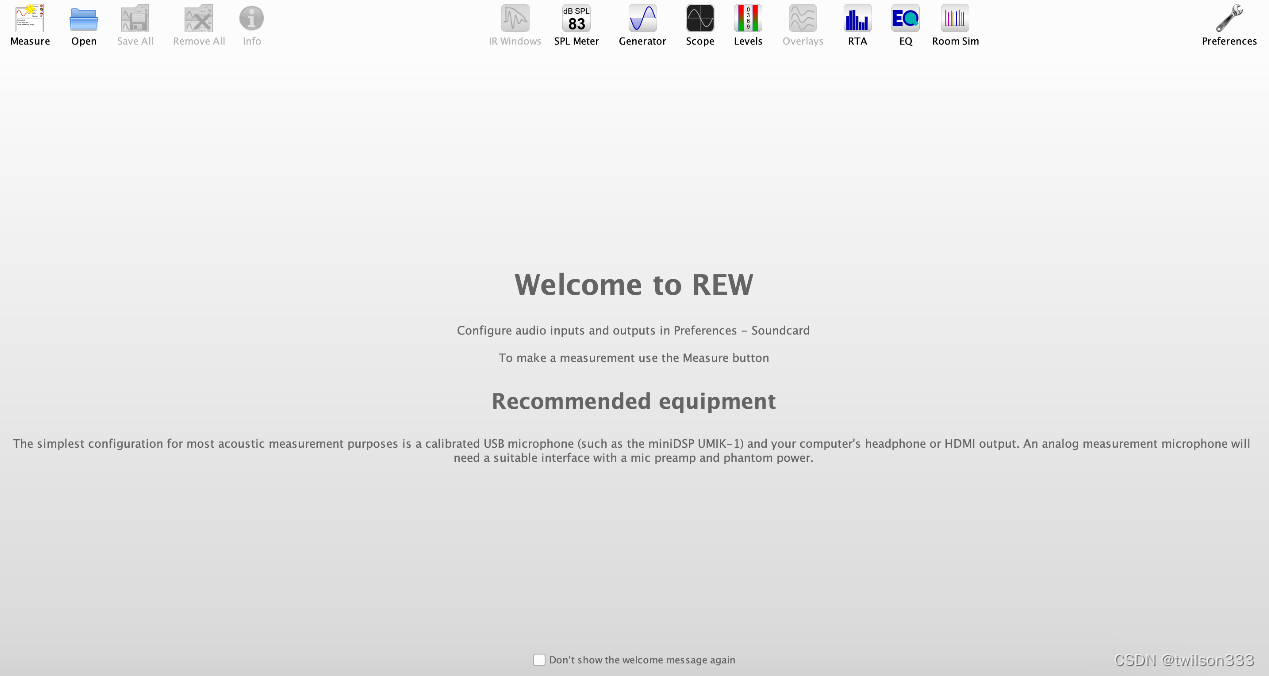Open the SPL Meter
Image resolution: width=1269 pixels, height=676 pixels.
click(x=577, y=18)
